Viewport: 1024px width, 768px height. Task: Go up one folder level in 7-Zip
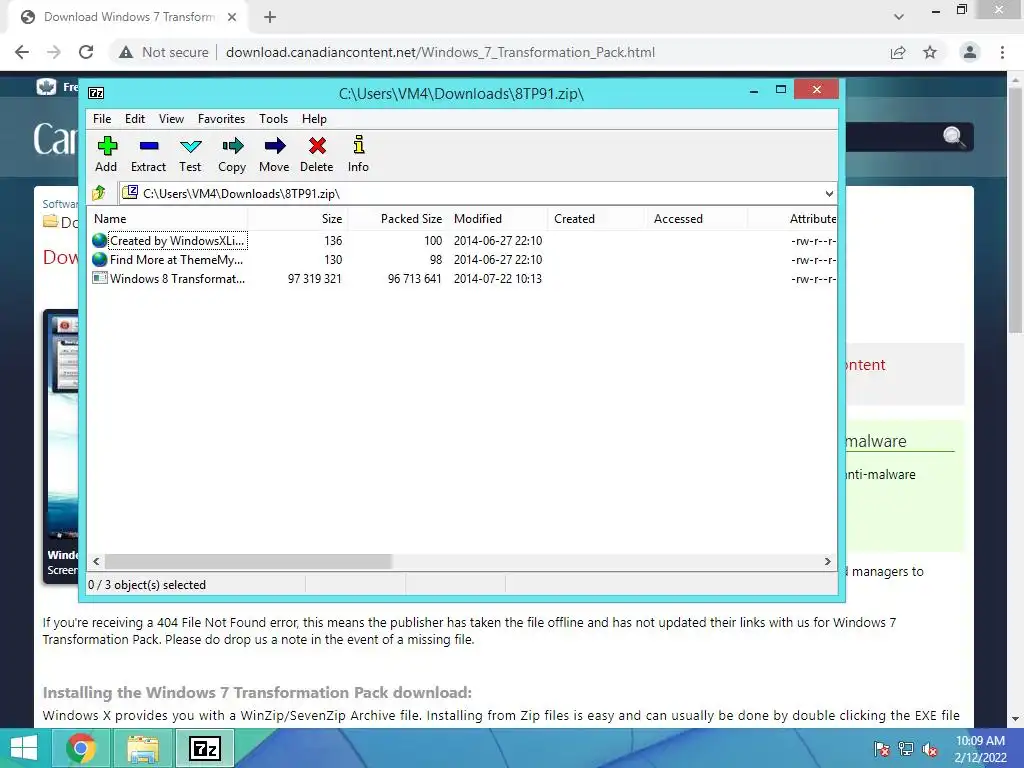(x=99, y=193)
